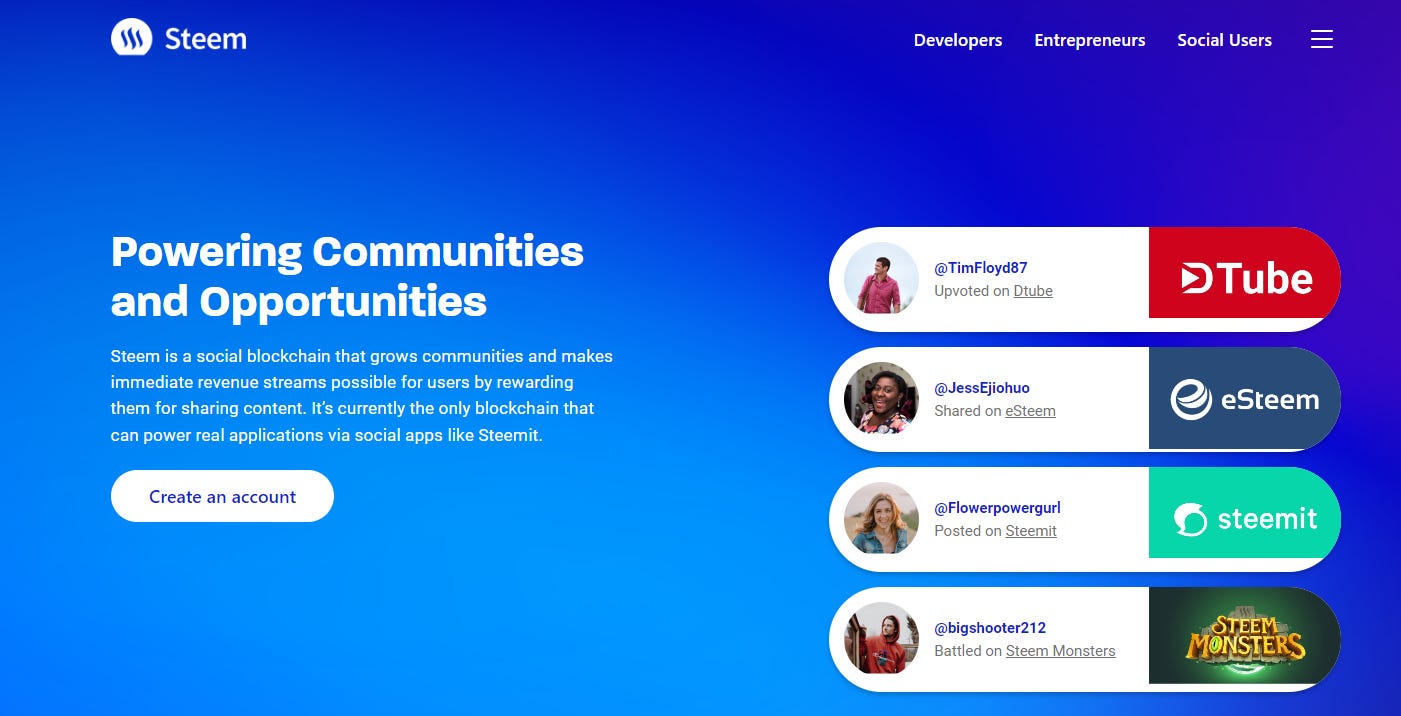Click the @bigshooter212 username
1401x716 pixels.
click(x=990, y=628)
